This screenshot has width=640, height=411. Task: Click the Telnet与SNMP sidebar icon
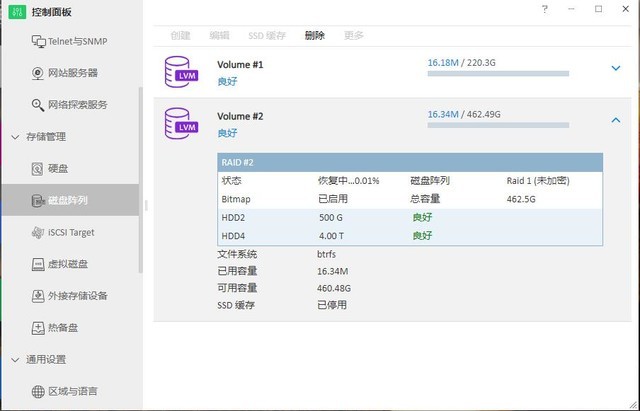(39, 42)
